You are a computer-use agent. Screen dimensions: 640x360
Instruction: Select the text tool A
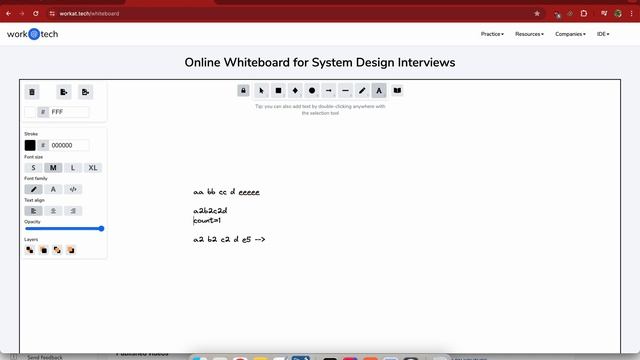[379, 91]
